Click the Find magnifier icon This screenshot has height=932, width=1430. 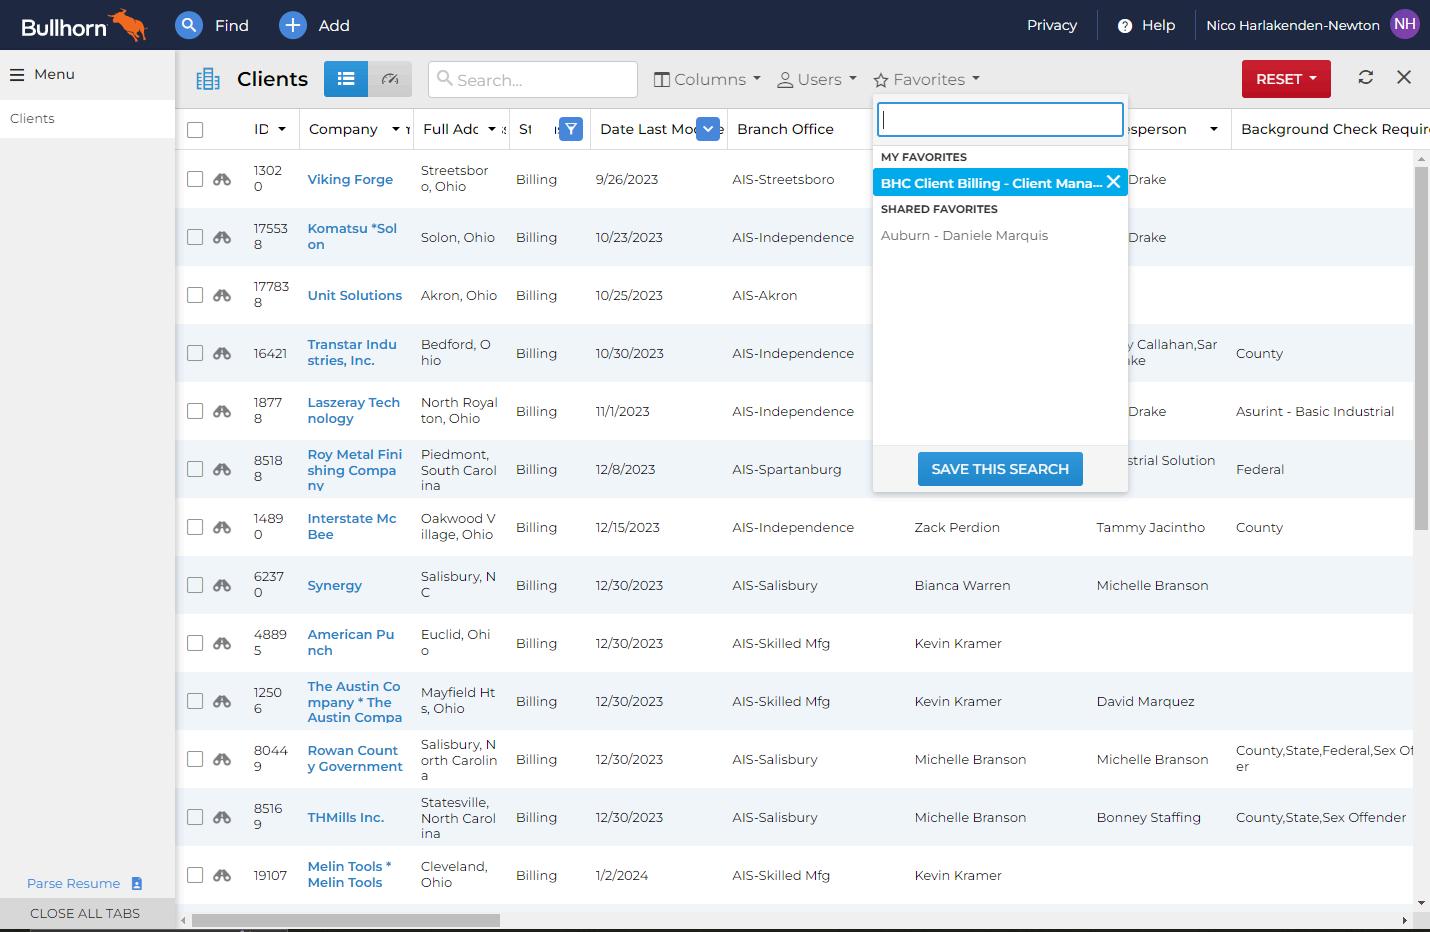189,25
